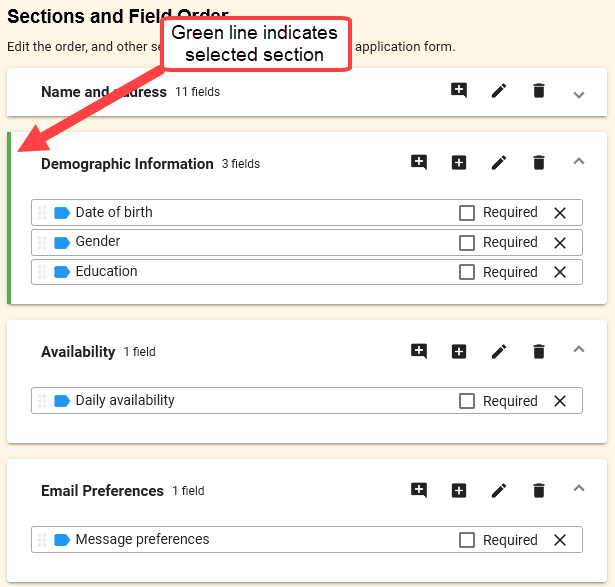Add comment icon in Name and address section
Viewport: 615px width, 587px height.
point(459,91)
